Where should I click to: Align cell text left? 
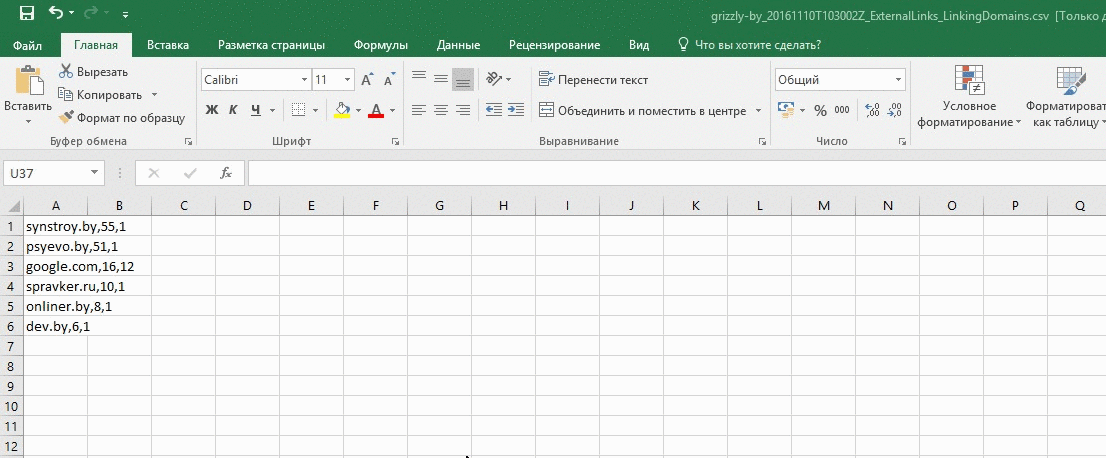[x=419, y=110]
